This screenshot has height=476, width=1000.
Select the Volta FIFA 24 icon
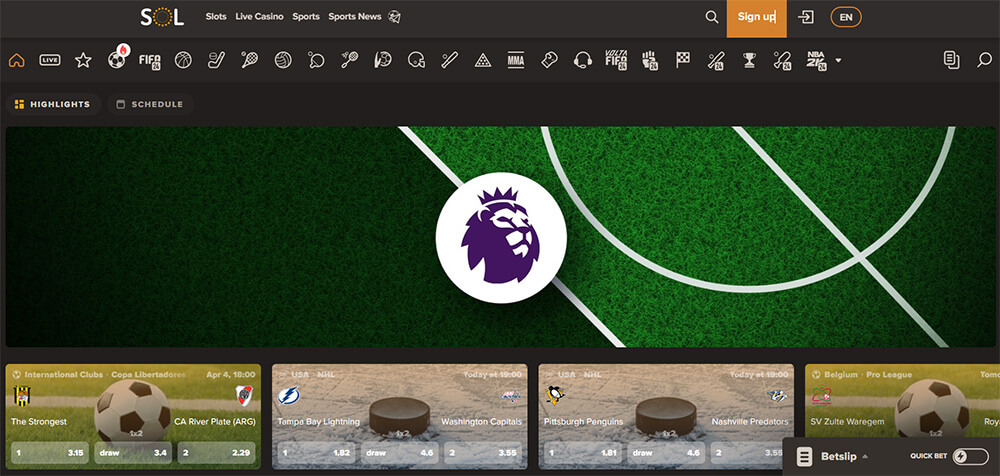coord(616,61)
